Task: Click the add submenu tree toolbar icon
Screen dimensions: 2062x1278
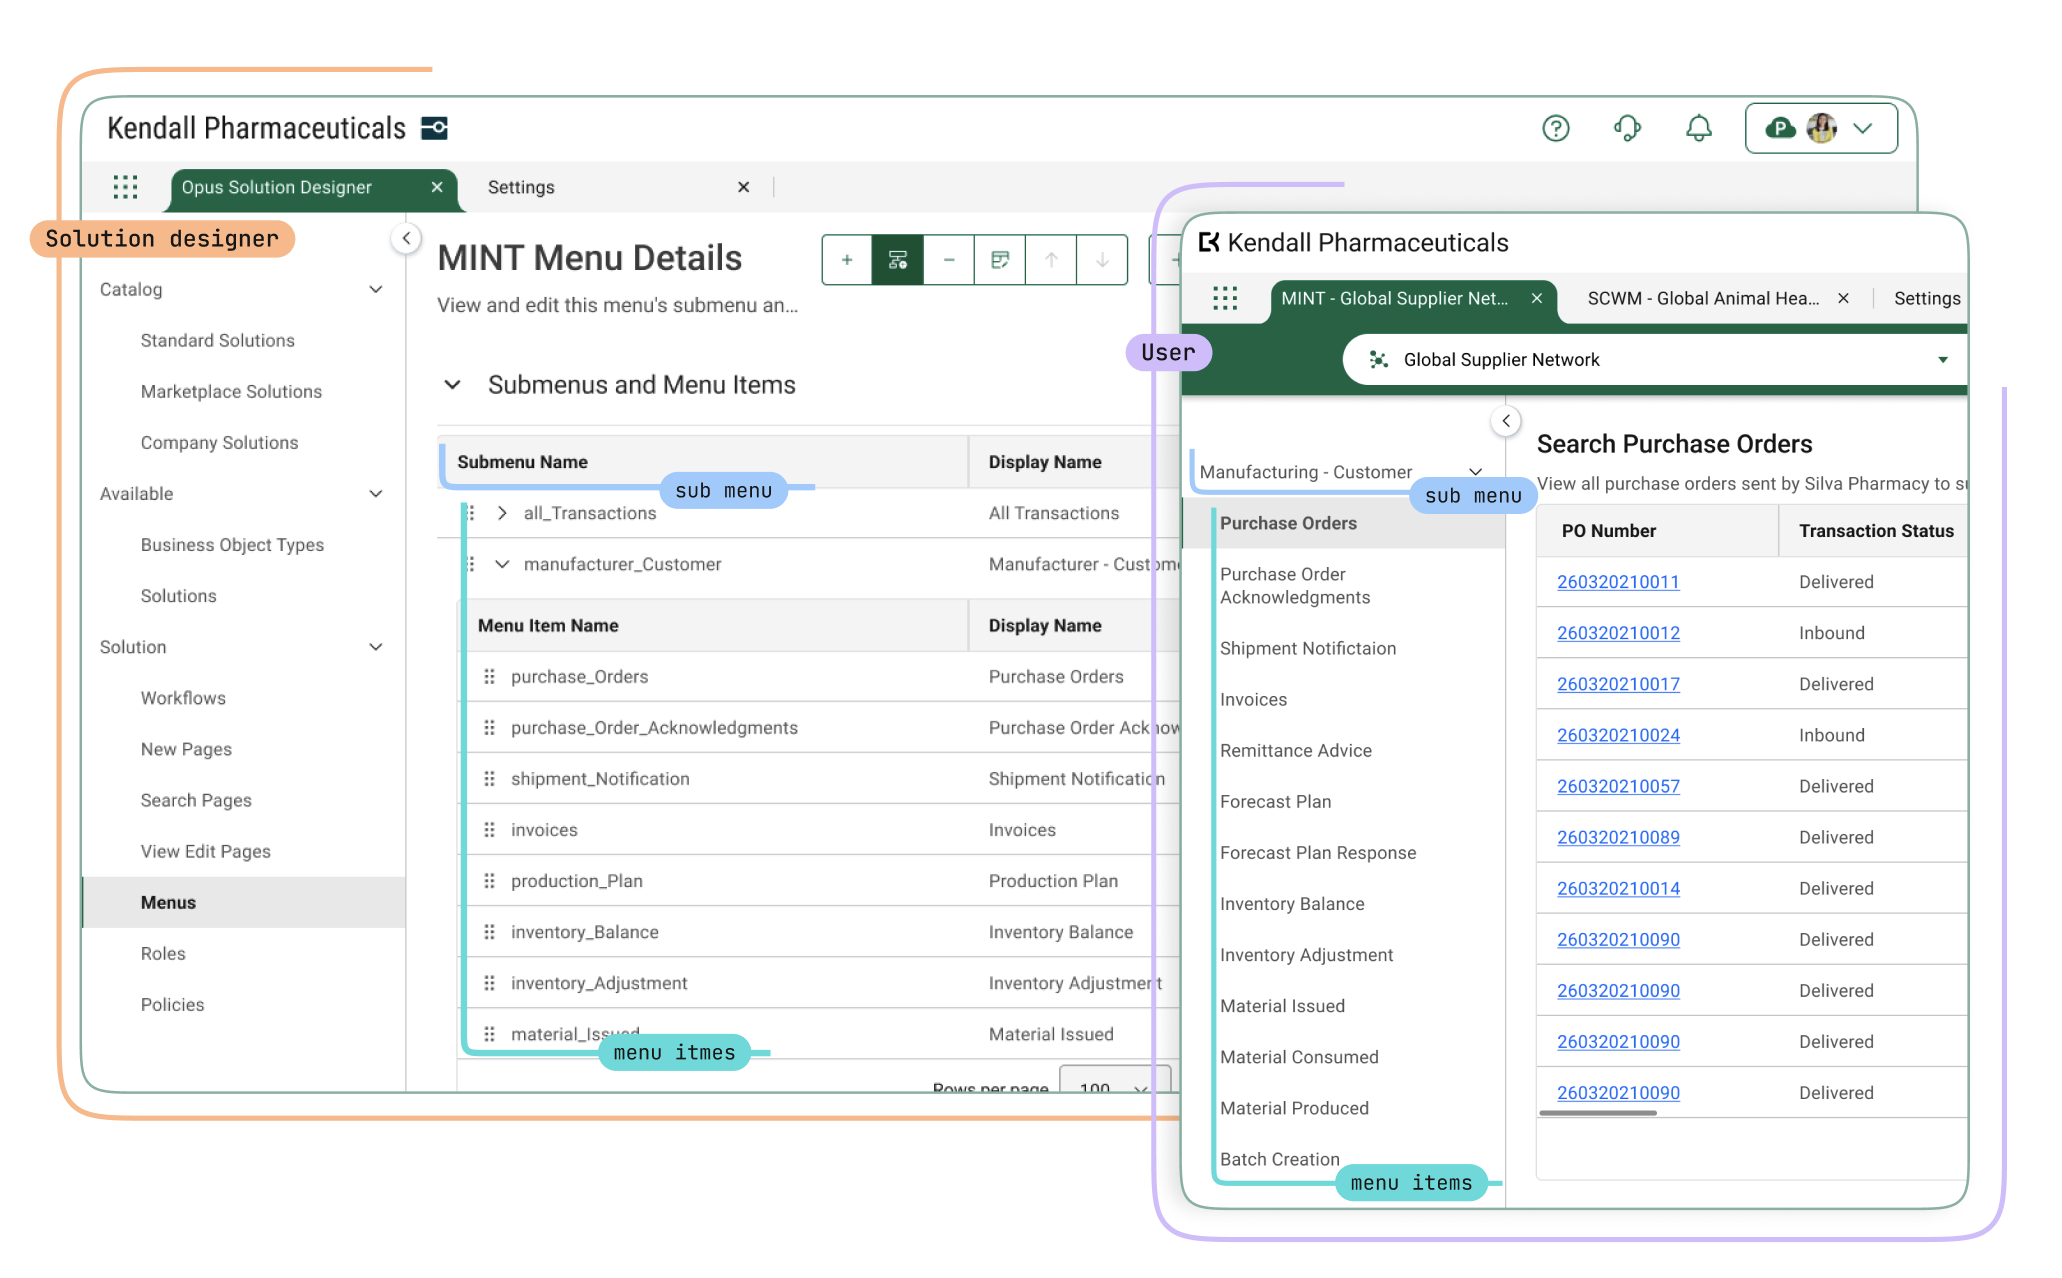Action: click(898, 260)
